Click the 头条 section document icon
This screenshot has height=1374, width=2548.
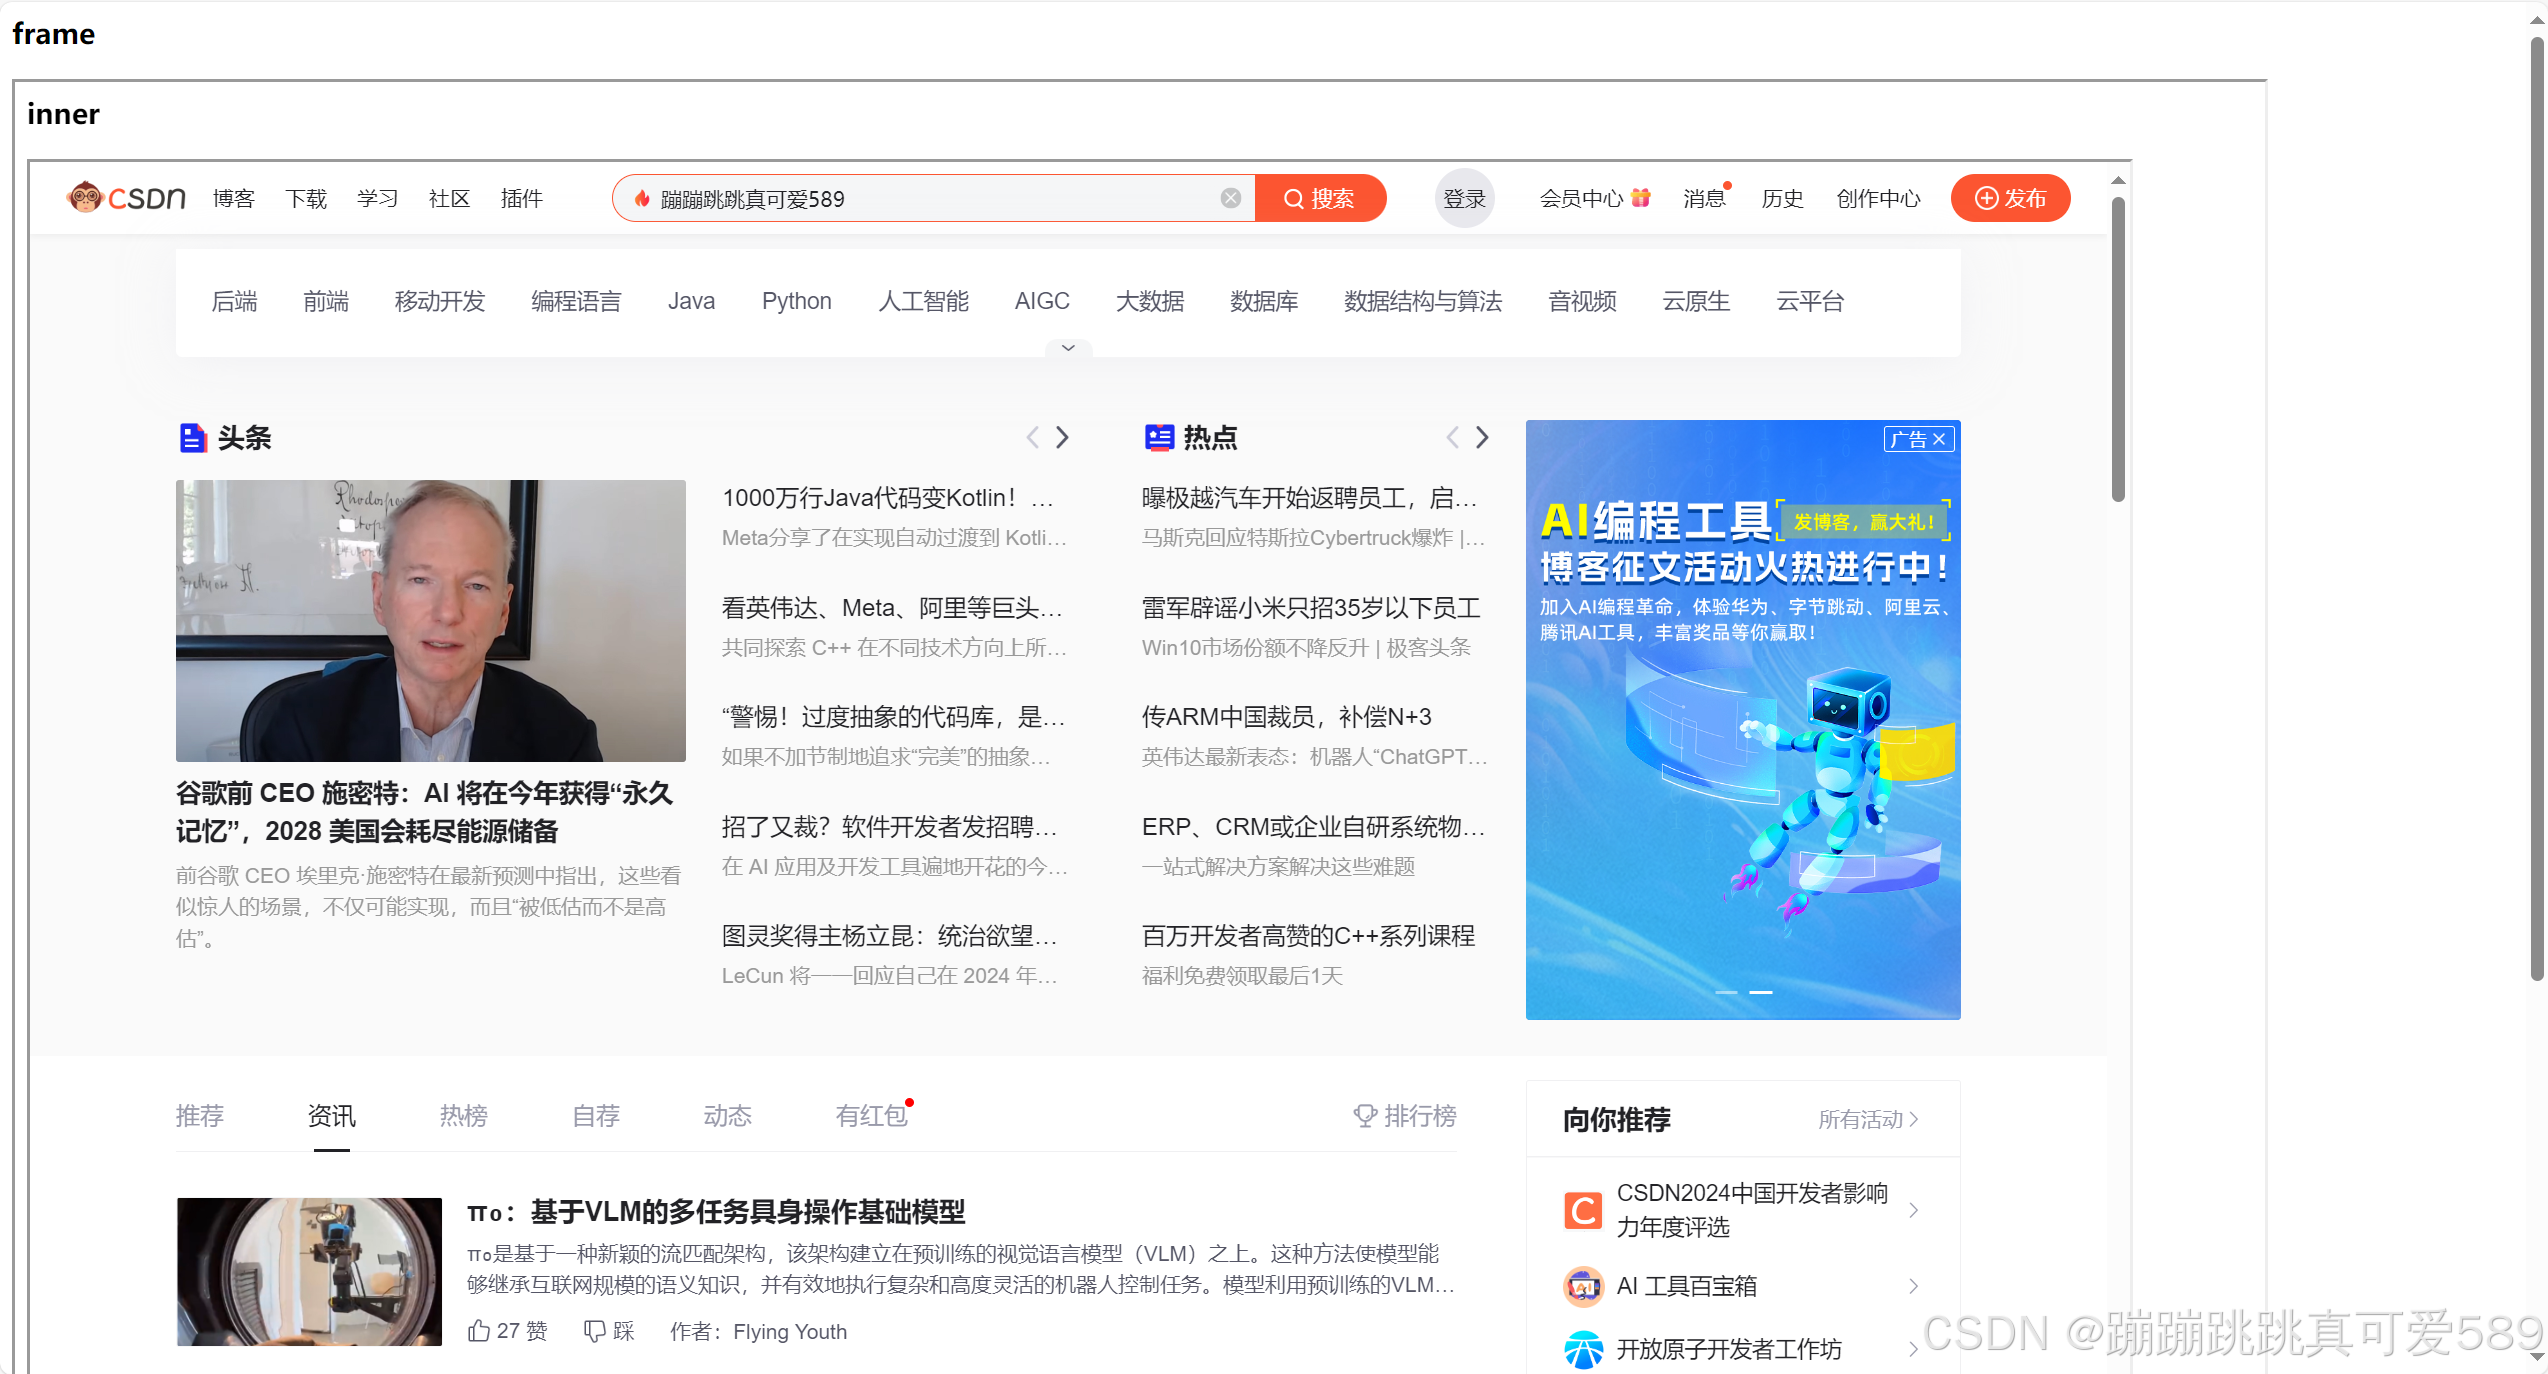(192, 437)
